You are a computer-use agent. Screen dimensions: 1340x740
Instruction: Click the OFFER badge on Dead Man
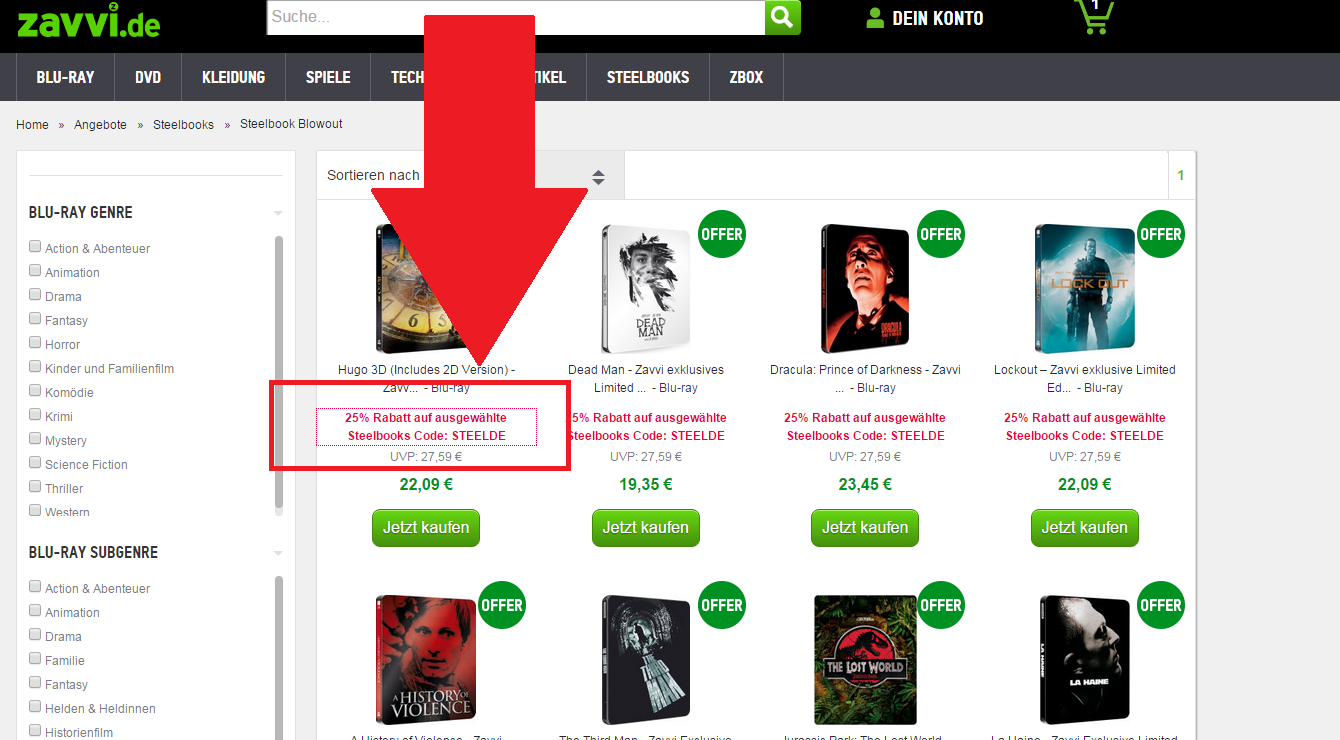click(721, 234)
